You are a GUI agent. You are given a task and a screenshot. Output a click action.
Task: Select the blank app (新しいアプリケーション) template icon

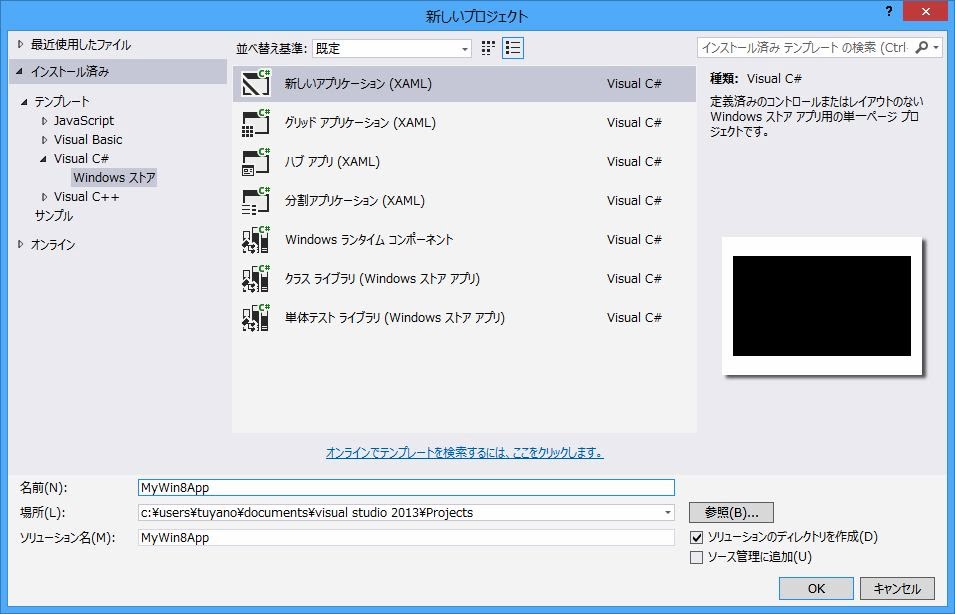click(x=257, y=84)
